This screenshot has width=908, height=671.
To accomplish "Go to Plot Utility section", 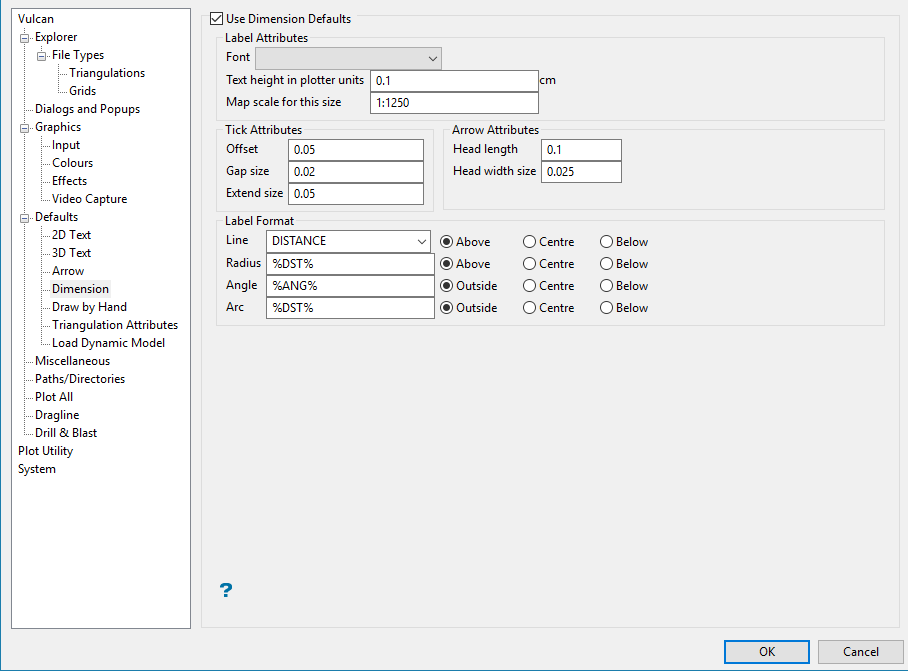I will tap(45, 451).
